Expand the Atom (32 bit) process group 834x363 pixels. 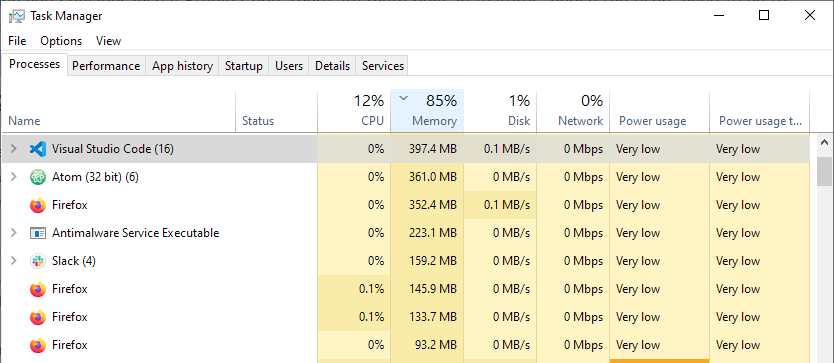14,177
